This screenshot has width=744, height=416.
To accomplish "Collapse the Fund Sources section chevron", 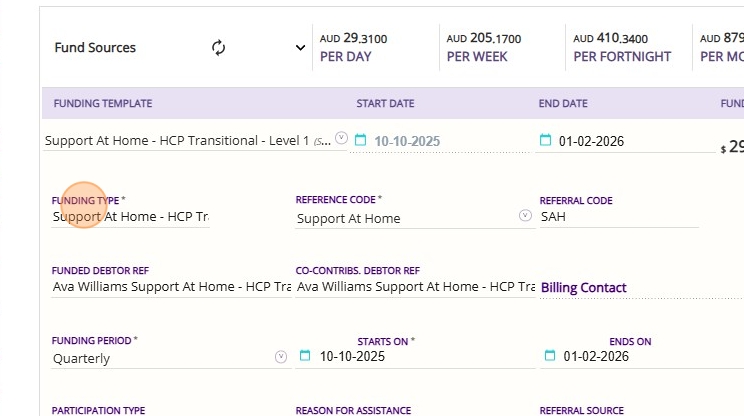I will tap(300, 48).
